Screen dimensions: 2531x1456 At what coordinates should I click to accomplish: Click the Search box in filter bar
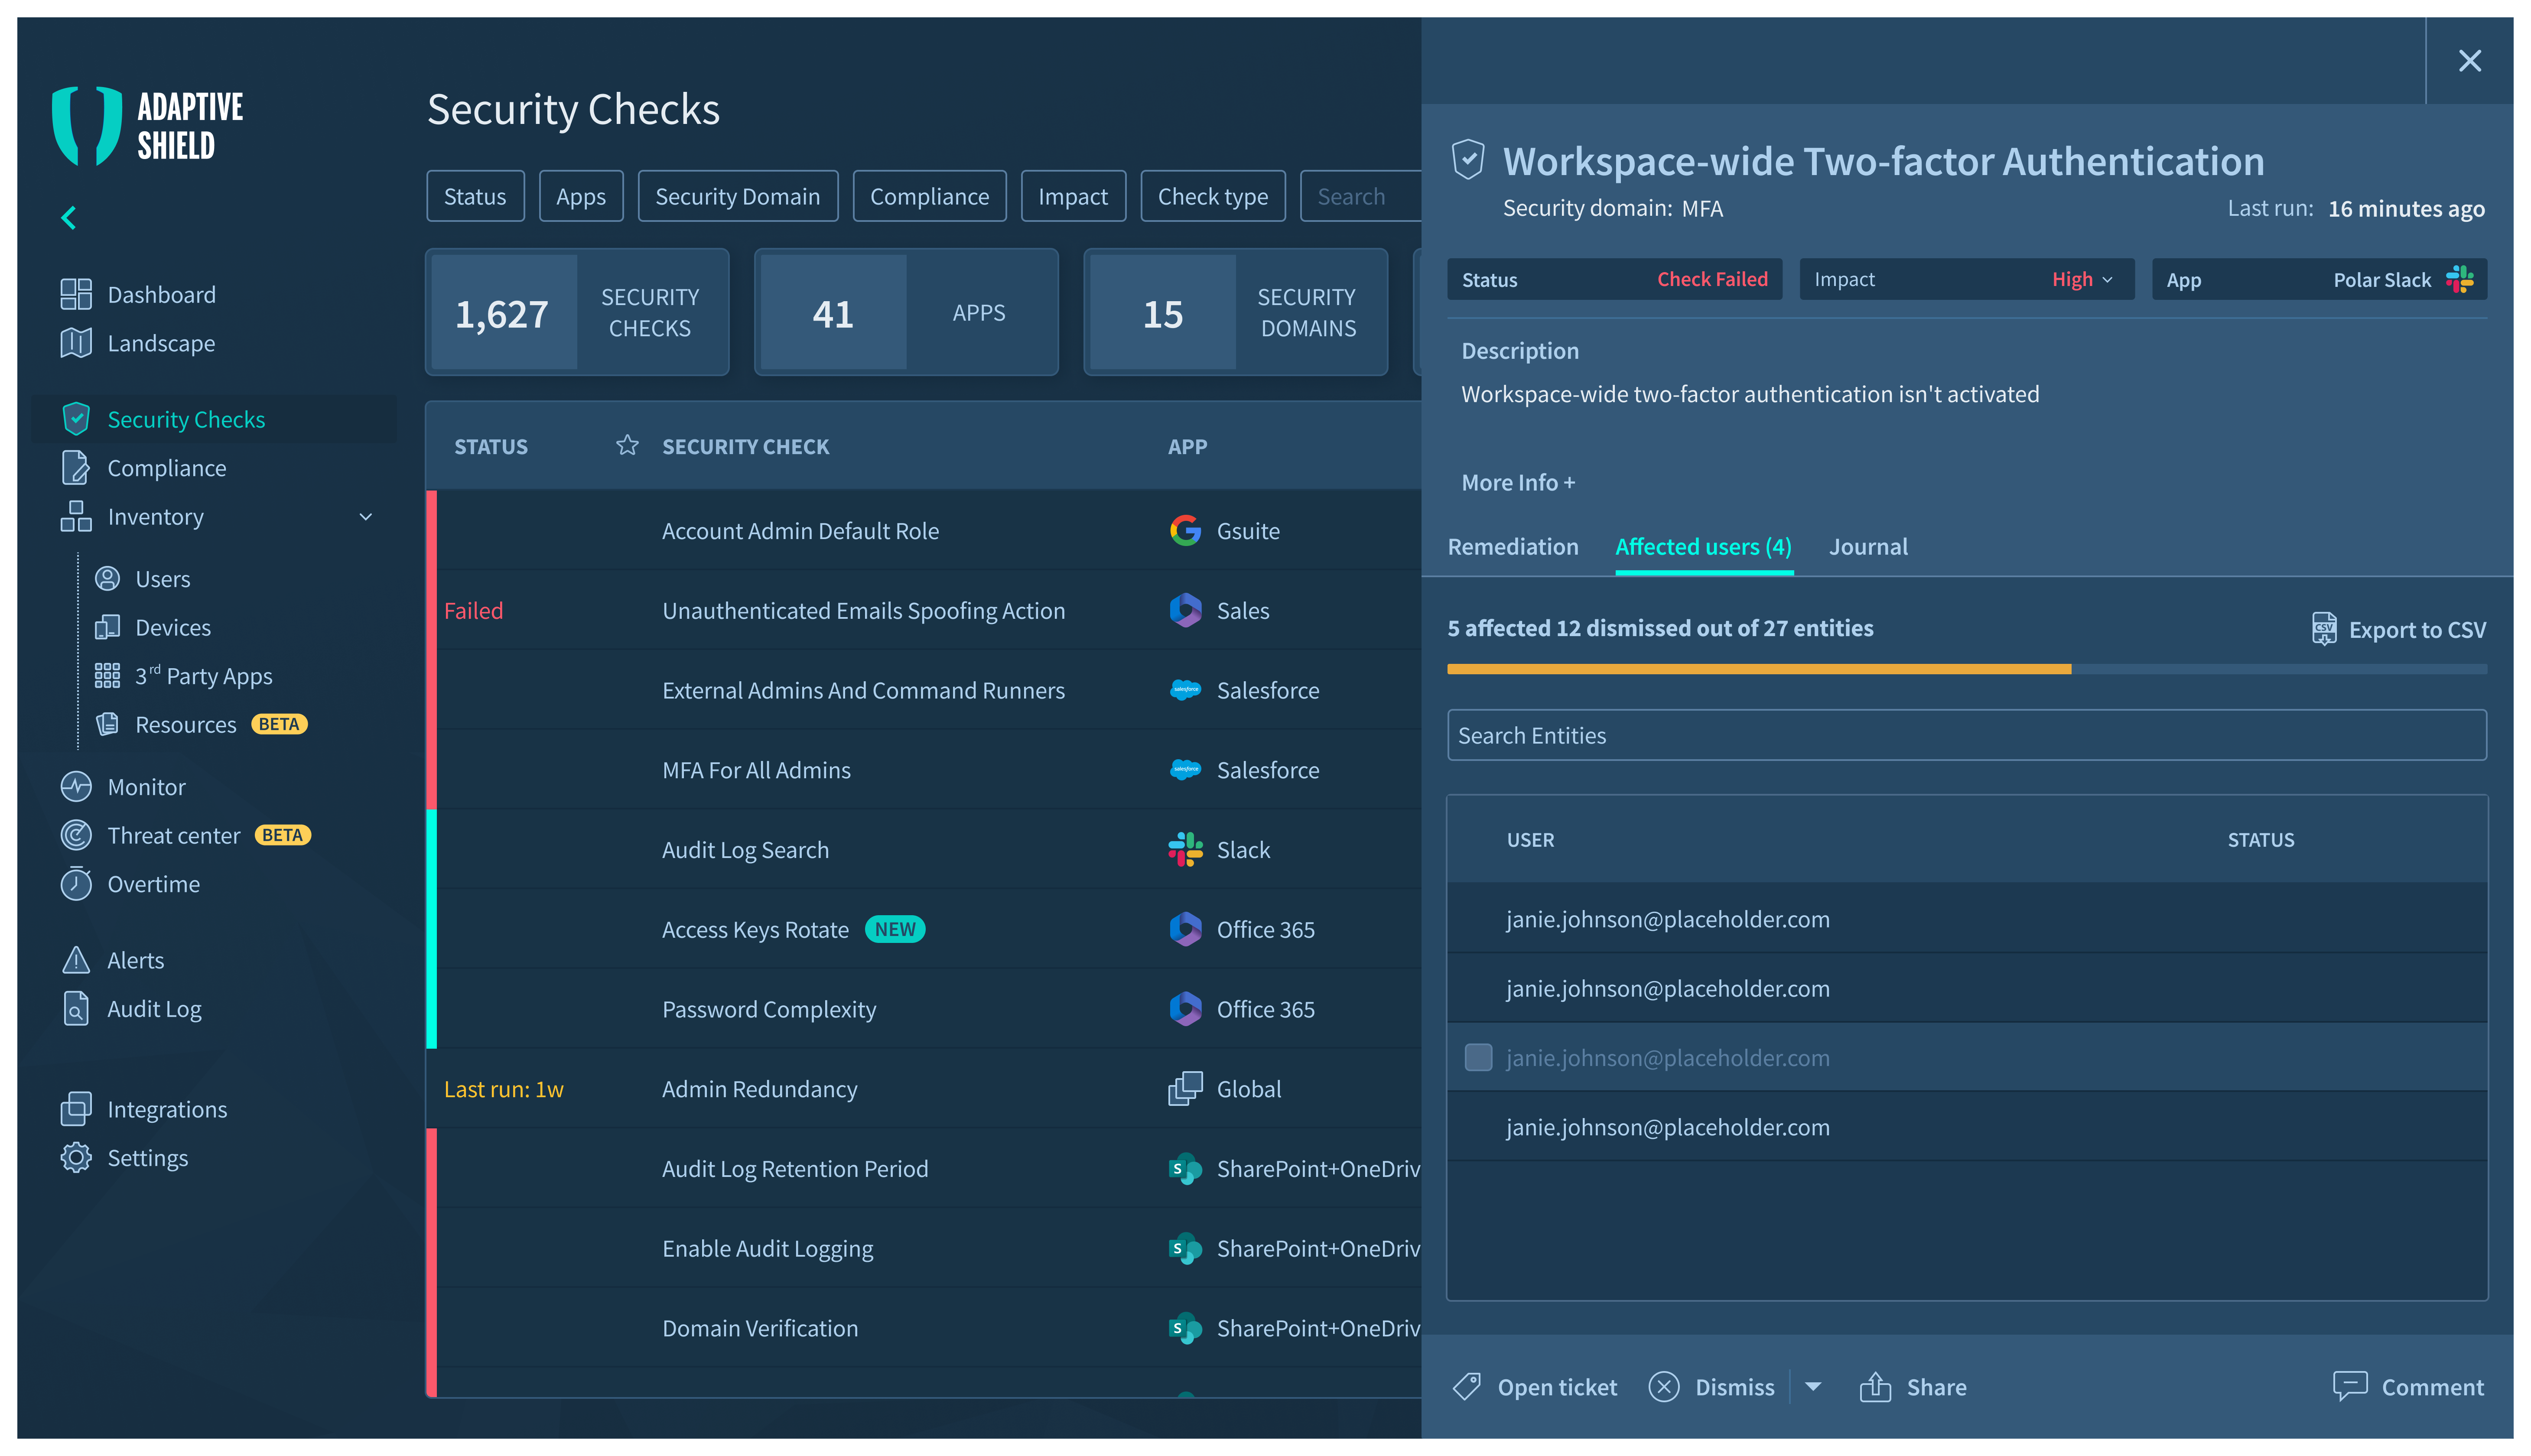(1361, 196)
